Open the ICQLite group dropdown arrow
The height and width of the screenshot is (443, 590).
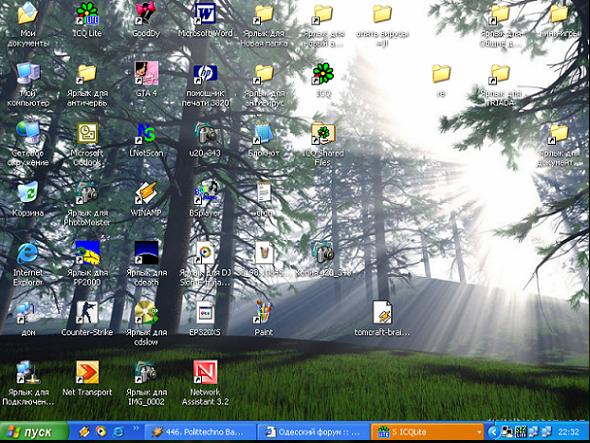479,432
